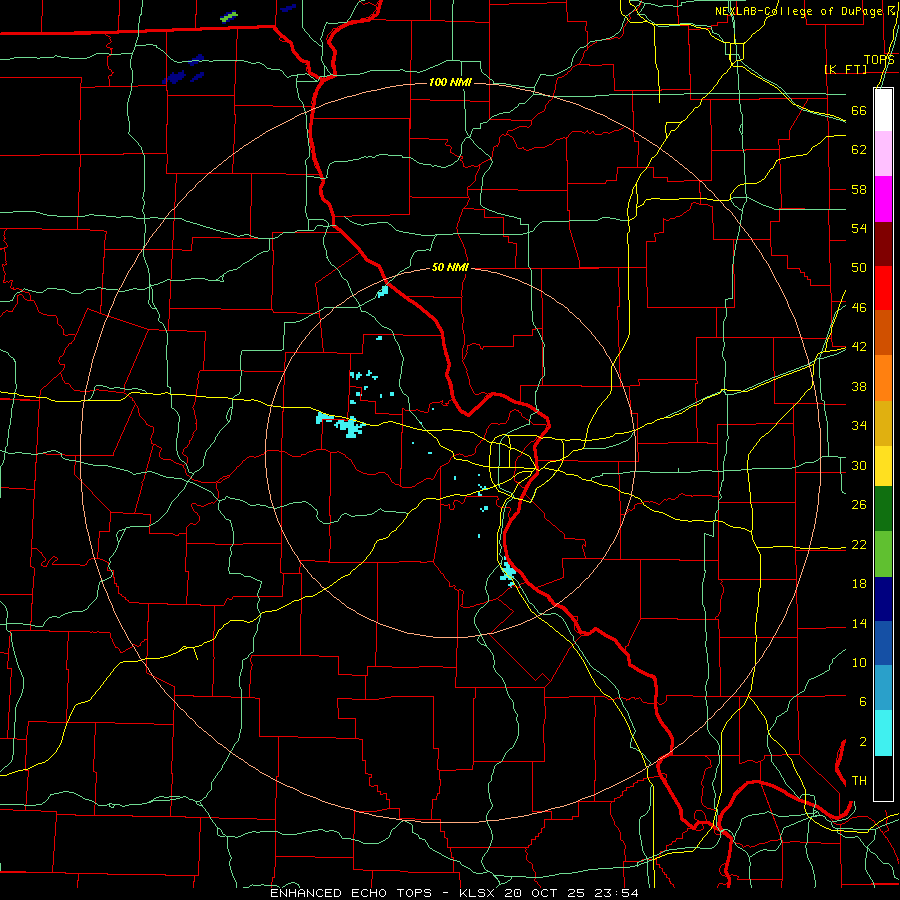Click the "TOPS" legend title
The height and width of the screenshot is (900, 900).
pos(879,60)
